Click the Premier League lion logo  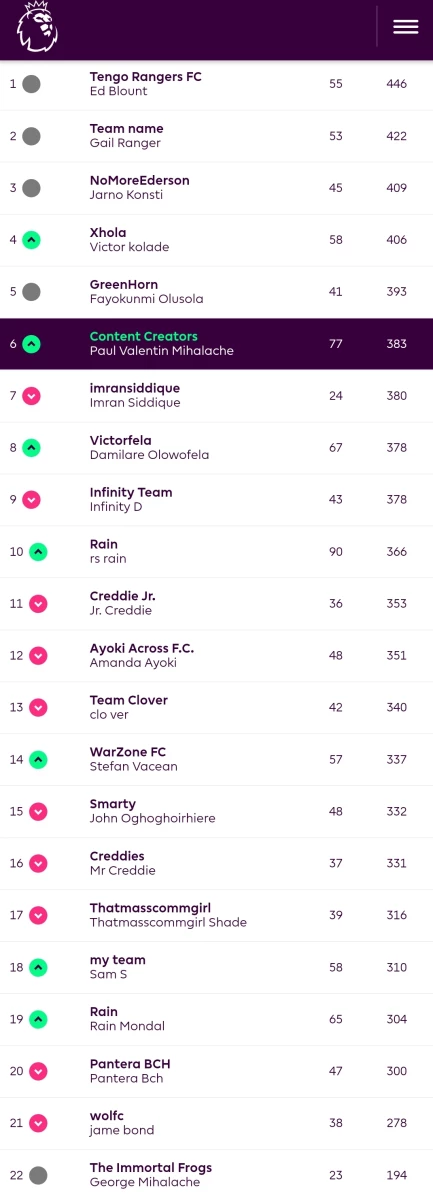[x=37, y=27]
